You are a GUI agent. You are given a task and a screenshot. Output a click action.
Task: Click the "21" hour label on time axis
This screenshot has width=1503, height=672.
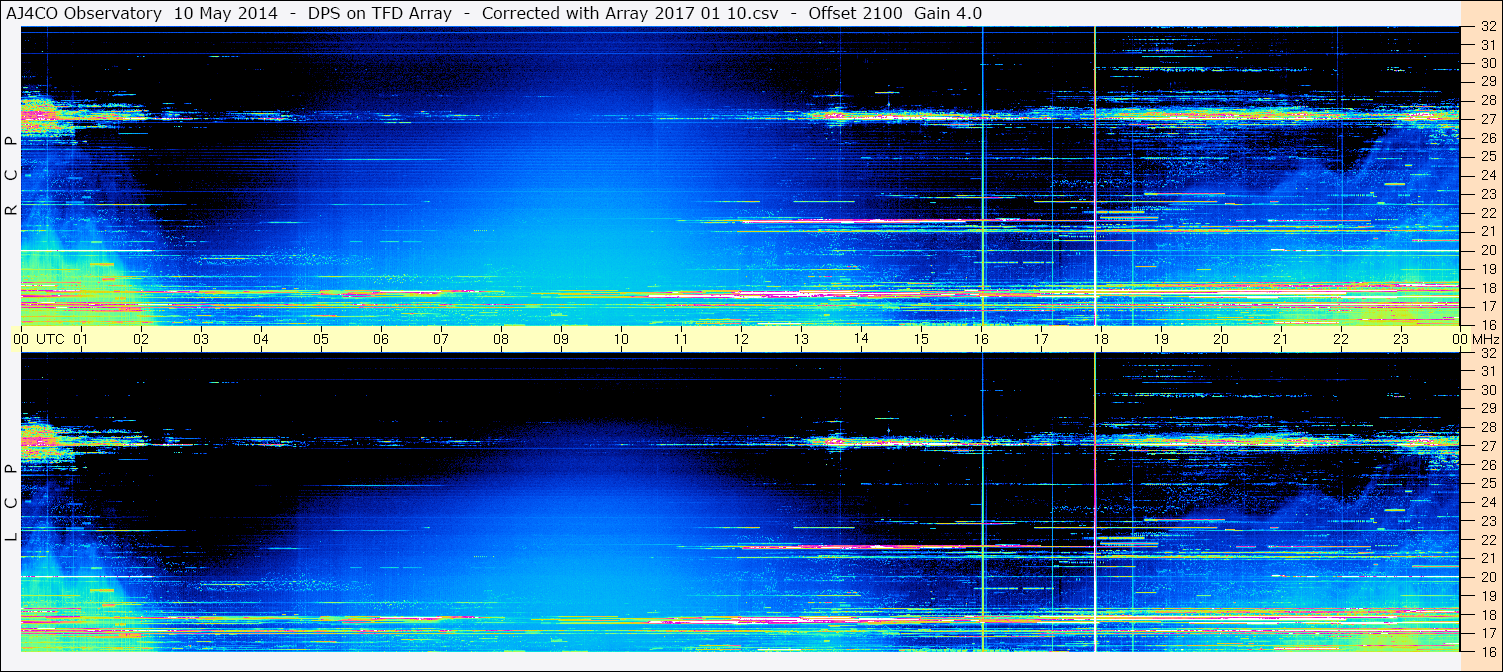click(x=1281, y=339)
